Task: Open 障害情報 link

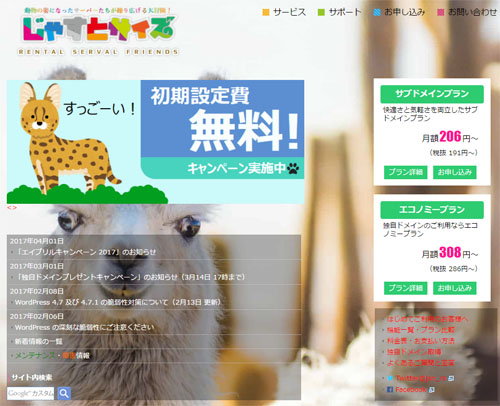Action: pyautogui.click(x=76, y=356)
